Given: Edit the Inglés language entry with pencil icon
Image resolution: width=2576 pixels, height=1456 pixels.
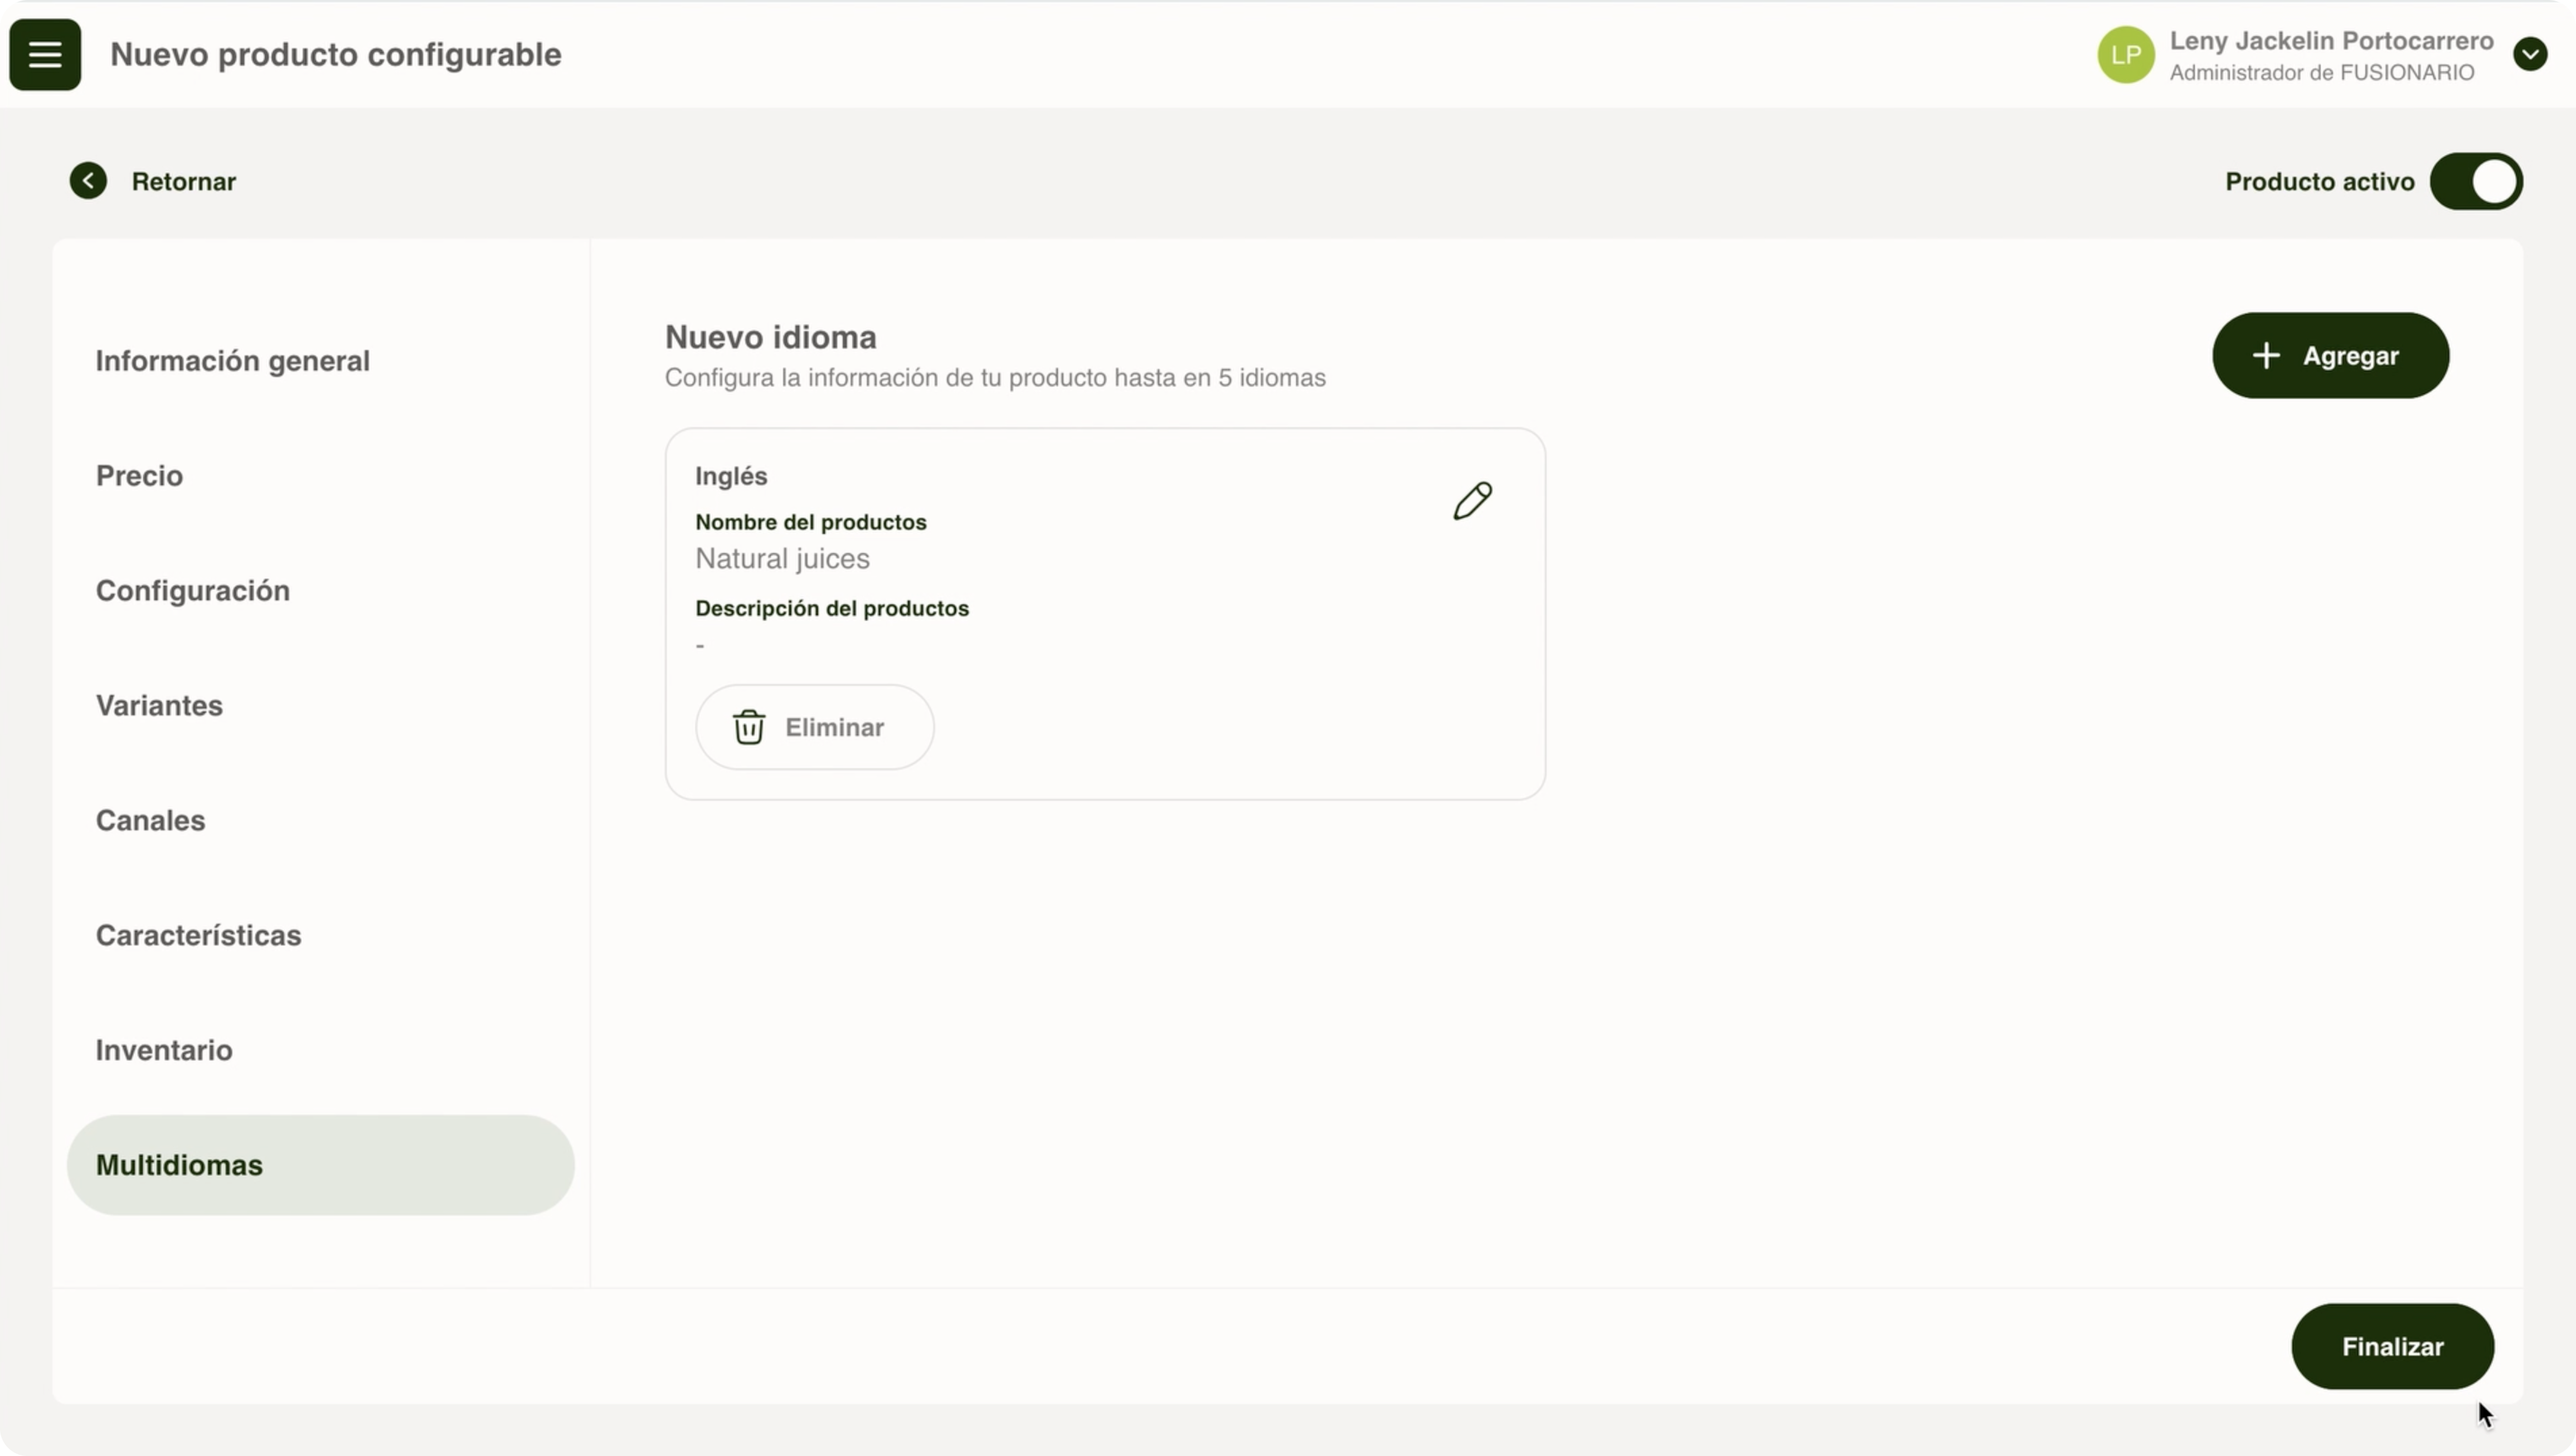Looking at the screenshot, I should 1472,501.
